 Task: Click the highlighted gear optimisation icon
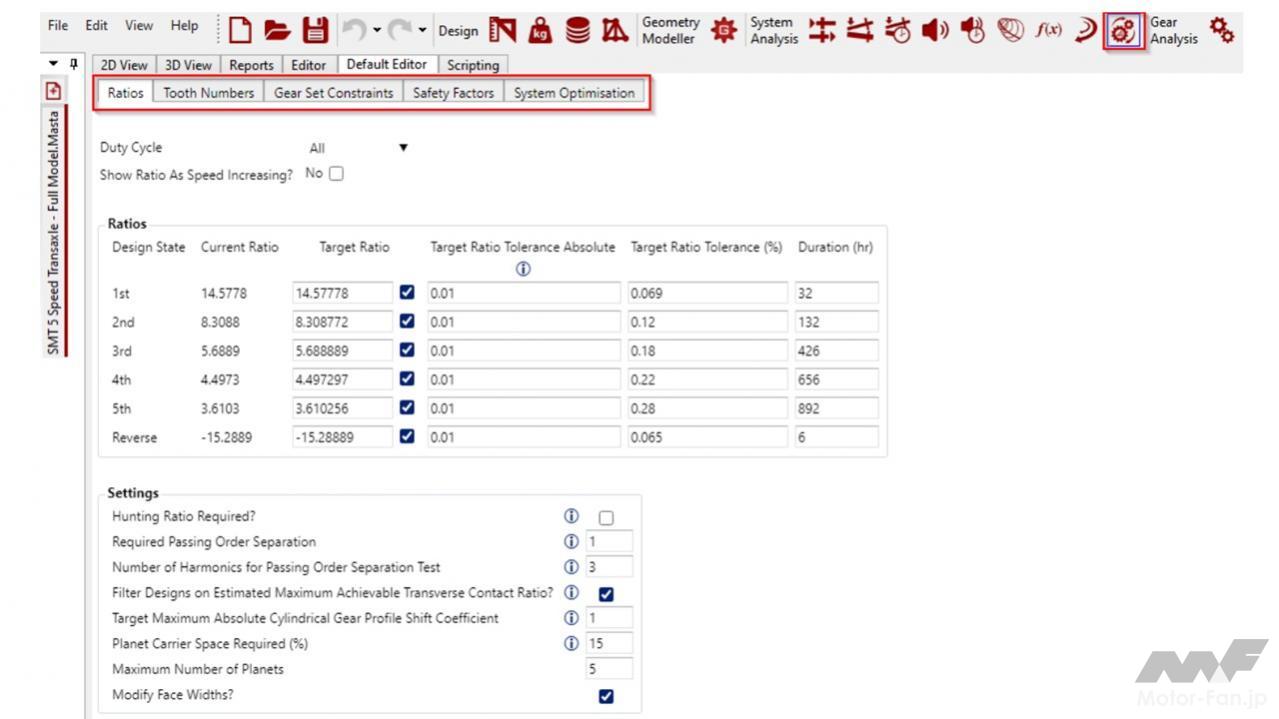click(1124, 31)
